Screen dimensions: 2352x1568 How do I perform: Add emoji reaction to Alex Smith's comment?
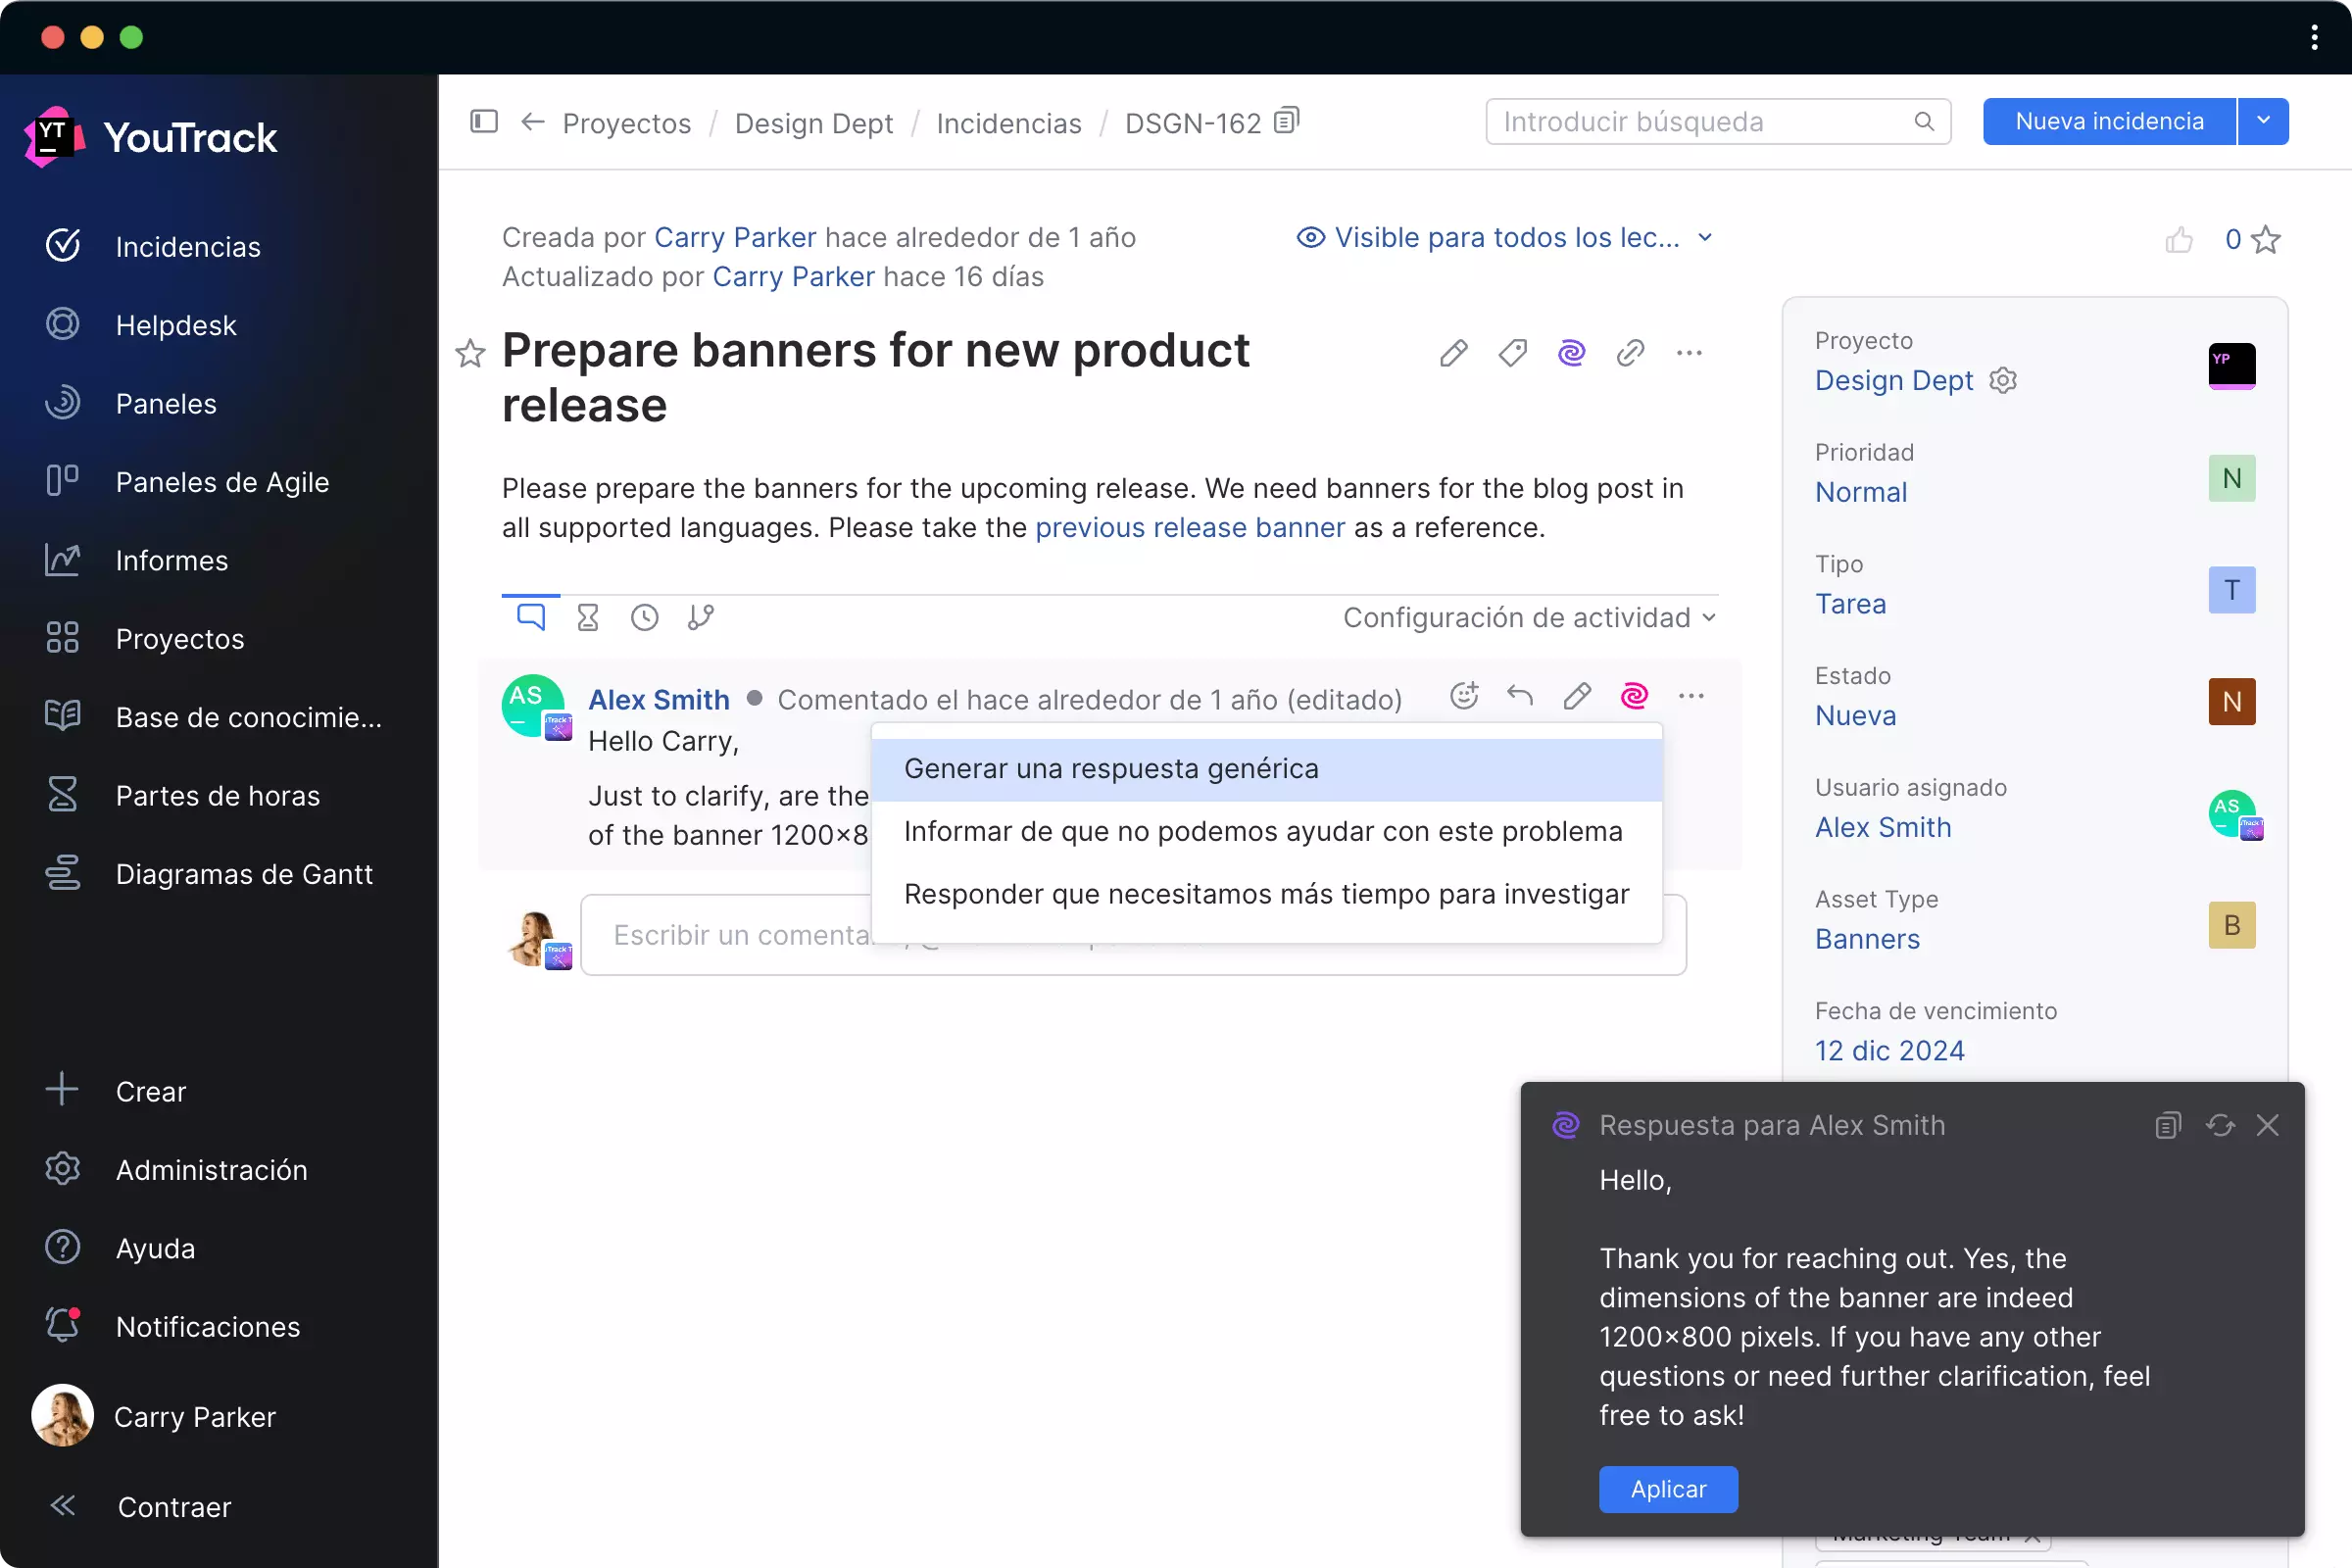[x=1463, y=696]
